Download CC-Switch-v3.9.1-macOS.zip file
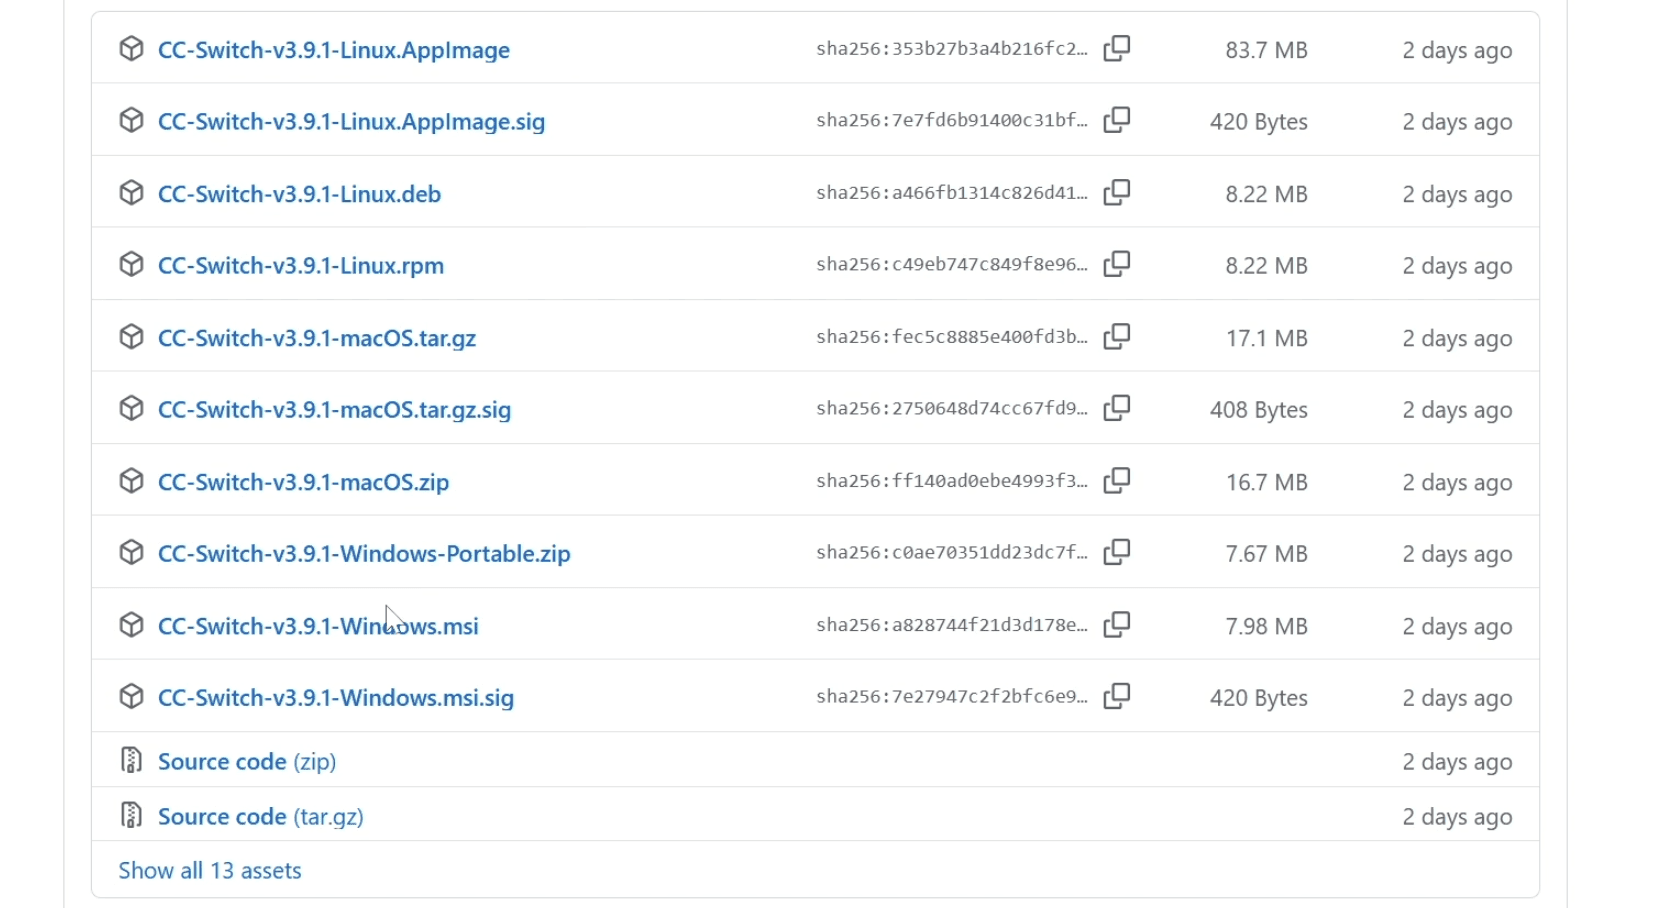 coord(303,482)
